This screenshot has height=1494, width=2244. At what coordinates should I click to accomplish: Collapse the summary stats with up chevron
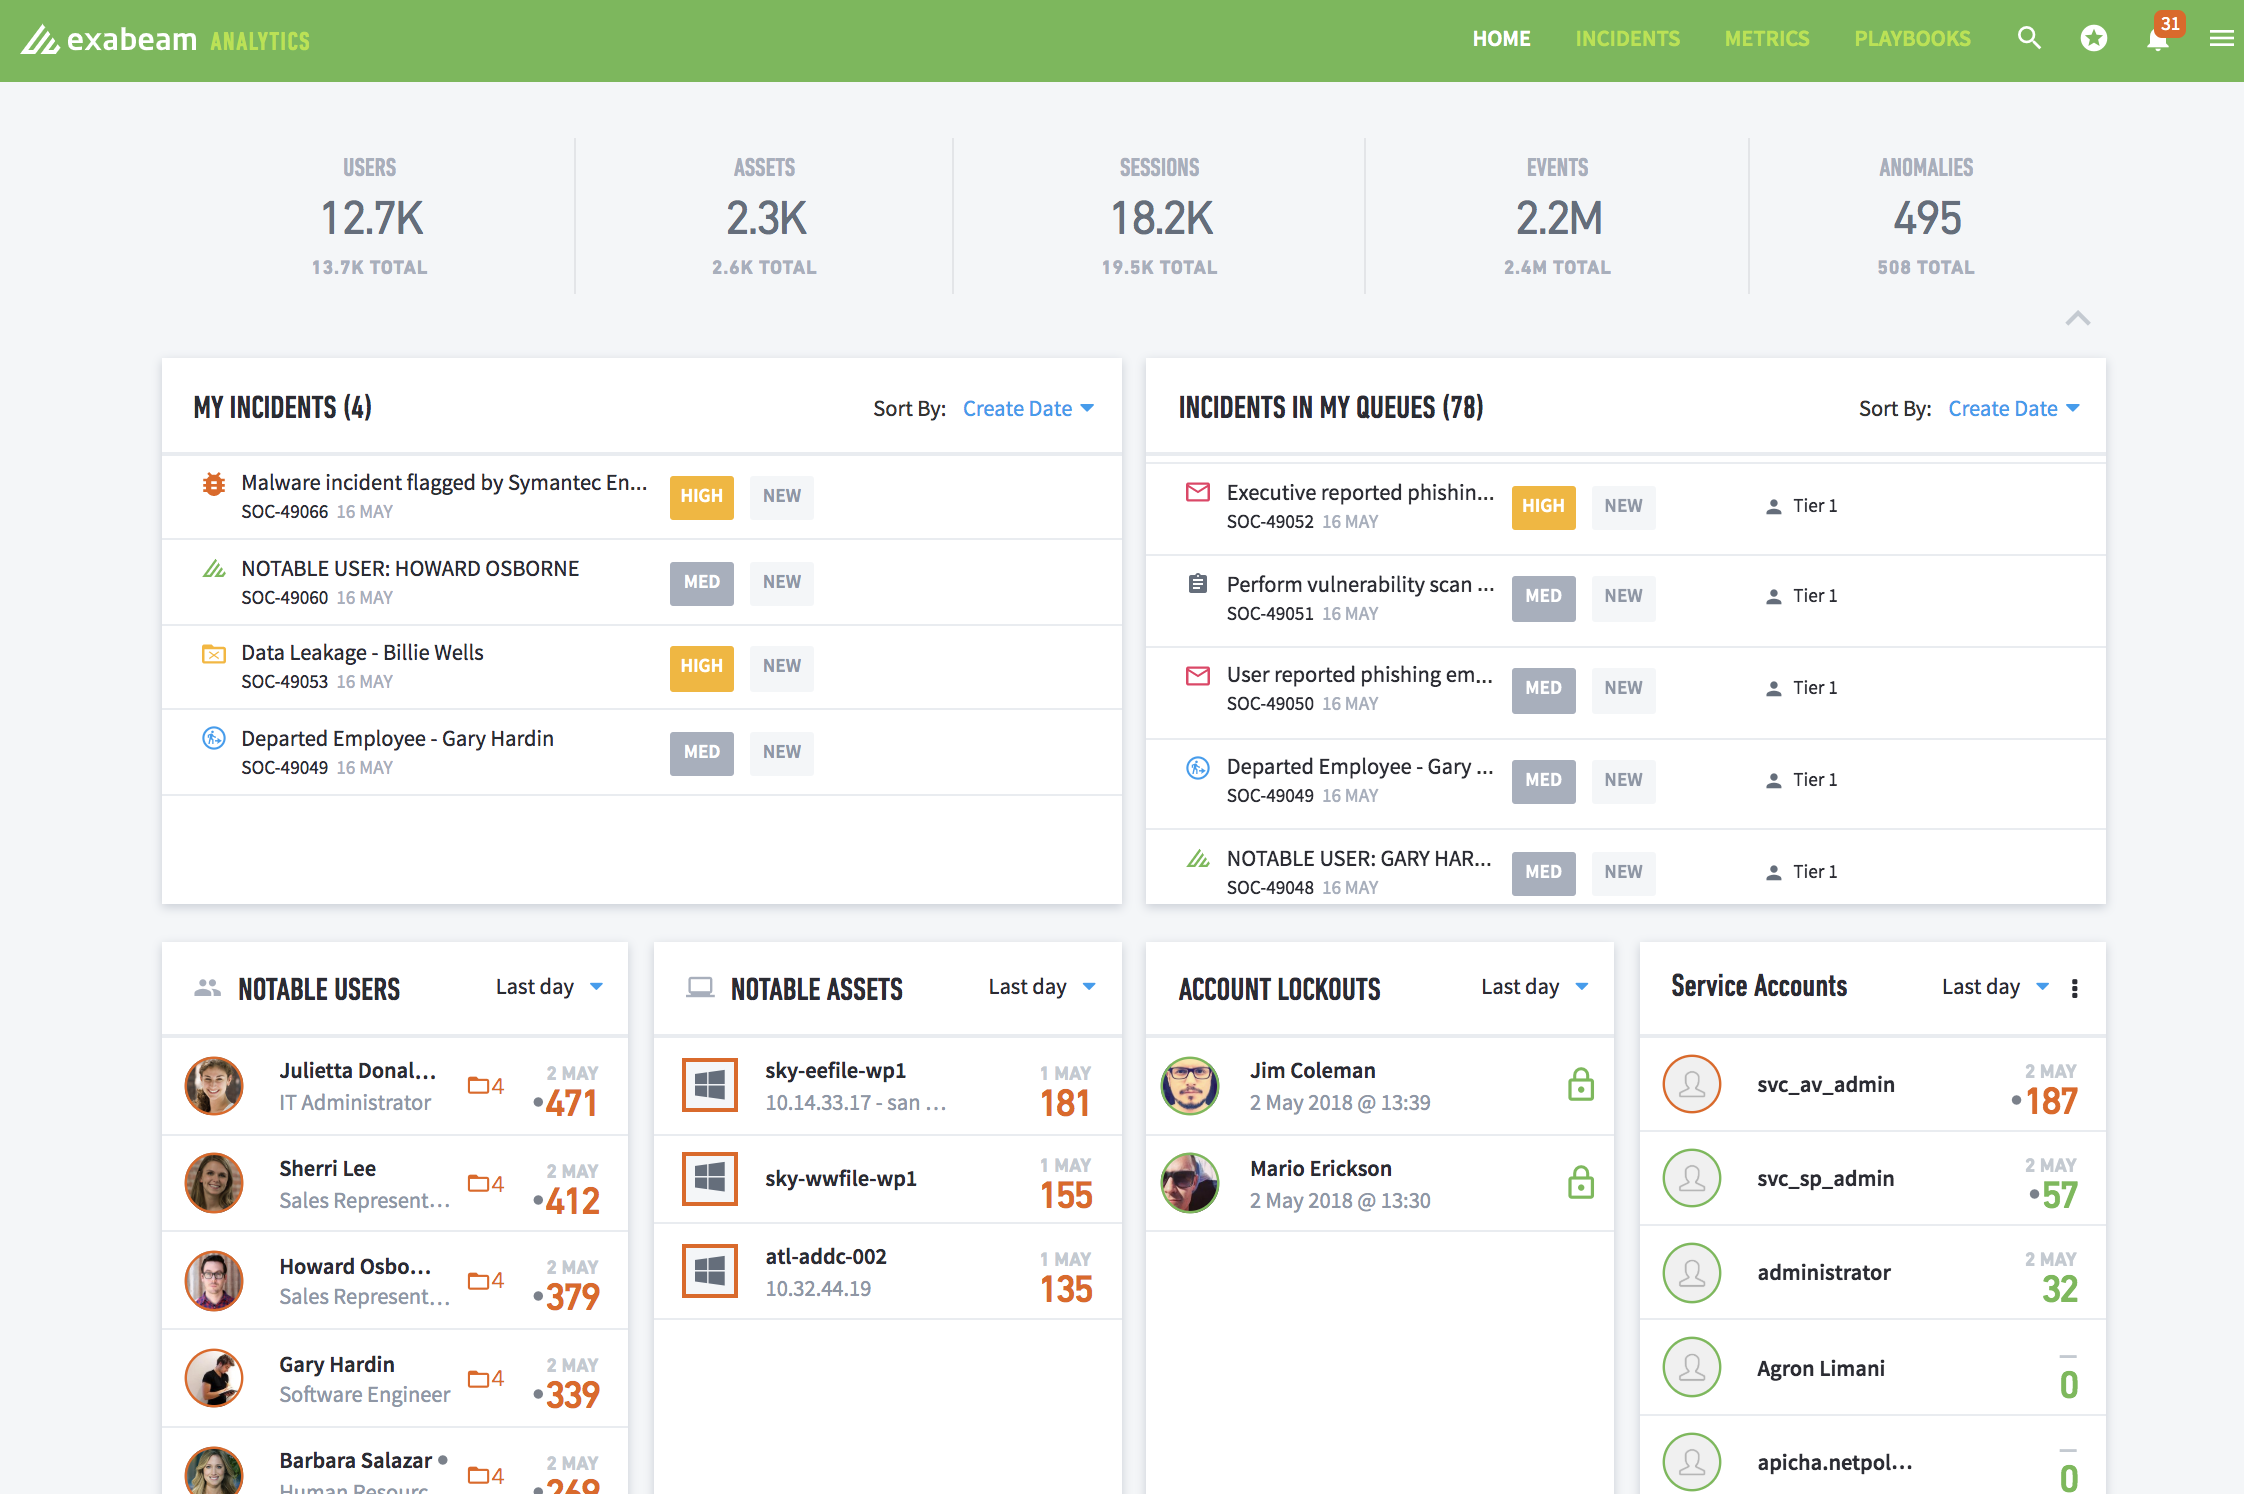coord(2077,319)
